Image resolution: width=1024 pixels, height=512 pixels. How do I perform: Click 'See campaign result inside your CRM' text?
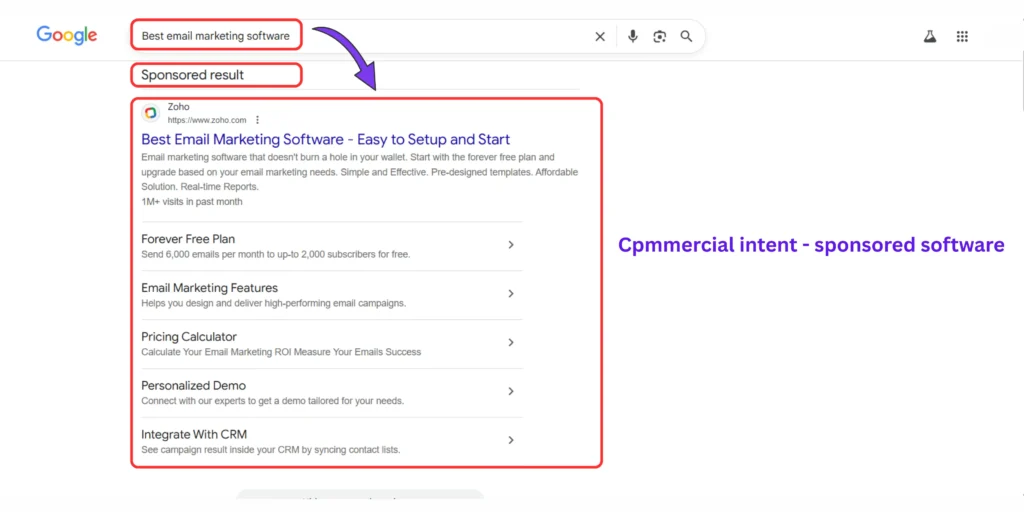click(x=270, y=450)
